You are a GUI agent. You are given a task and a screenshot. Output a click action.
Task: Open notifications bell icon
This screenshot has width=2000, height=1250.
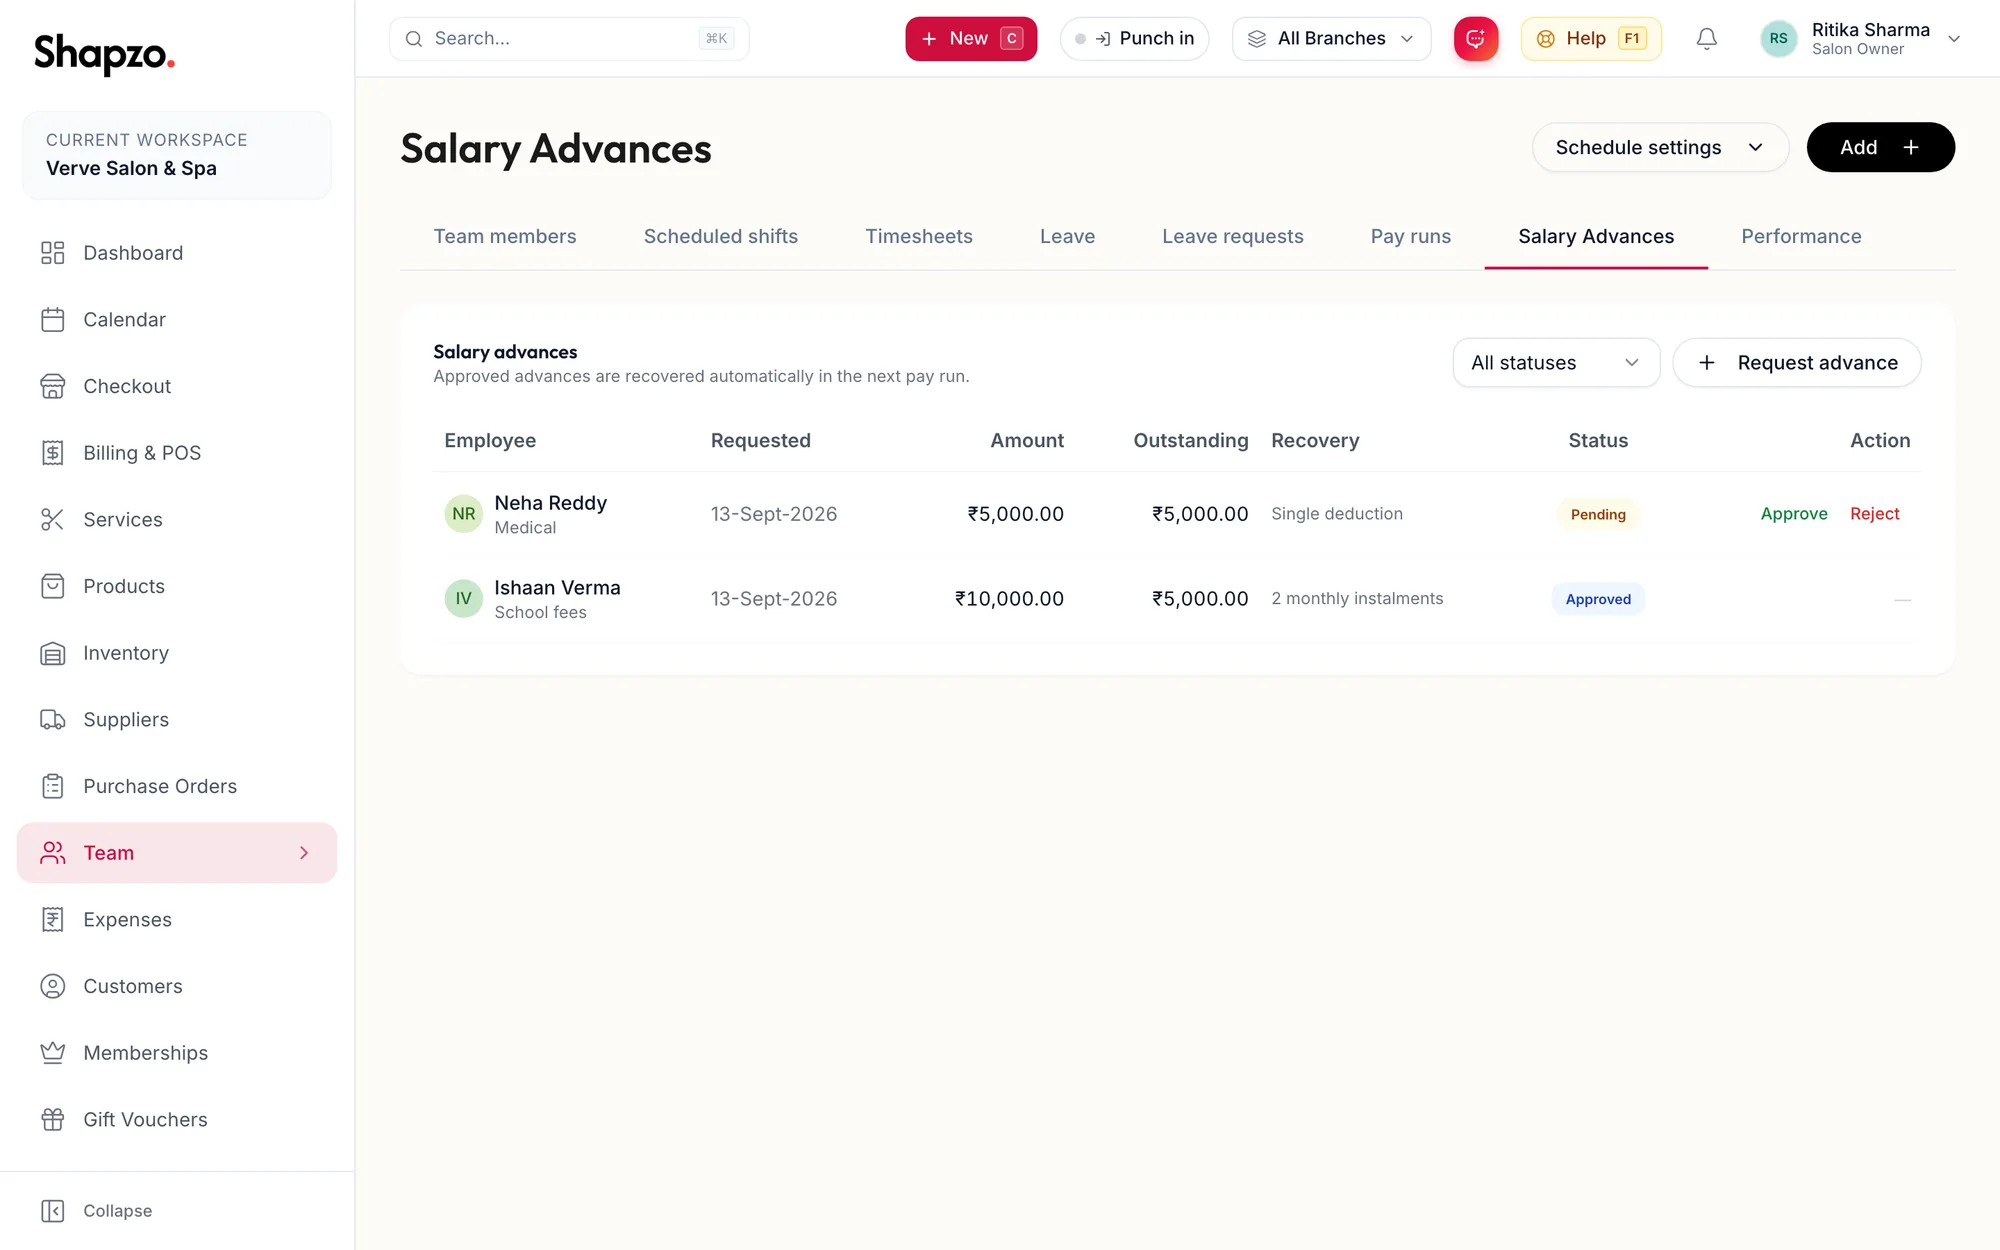1707,39
